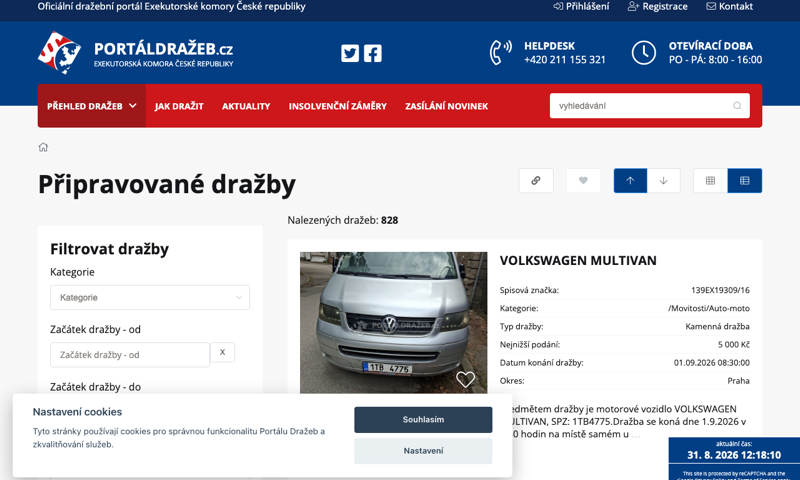Go to Insolvenční záměry
This screenshot has height=480, width=800.
pyautogui.click(x=338, y=106)
